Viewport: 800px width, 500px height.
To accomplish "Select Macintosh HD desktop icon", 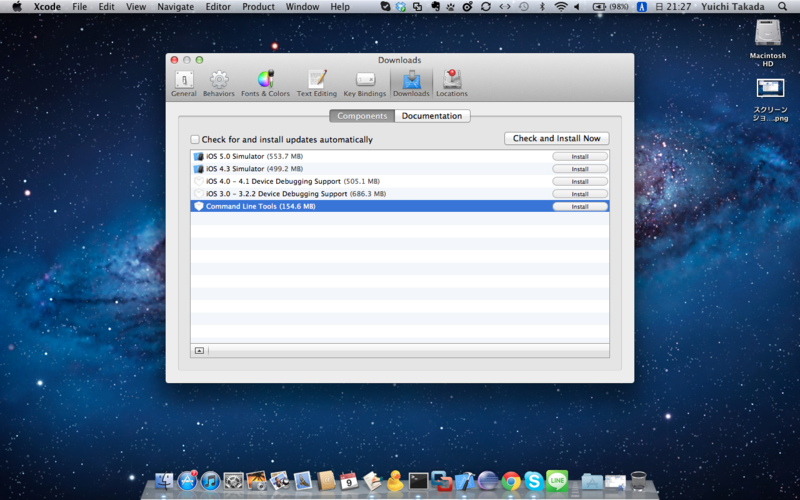I will [x=768, y=43].
